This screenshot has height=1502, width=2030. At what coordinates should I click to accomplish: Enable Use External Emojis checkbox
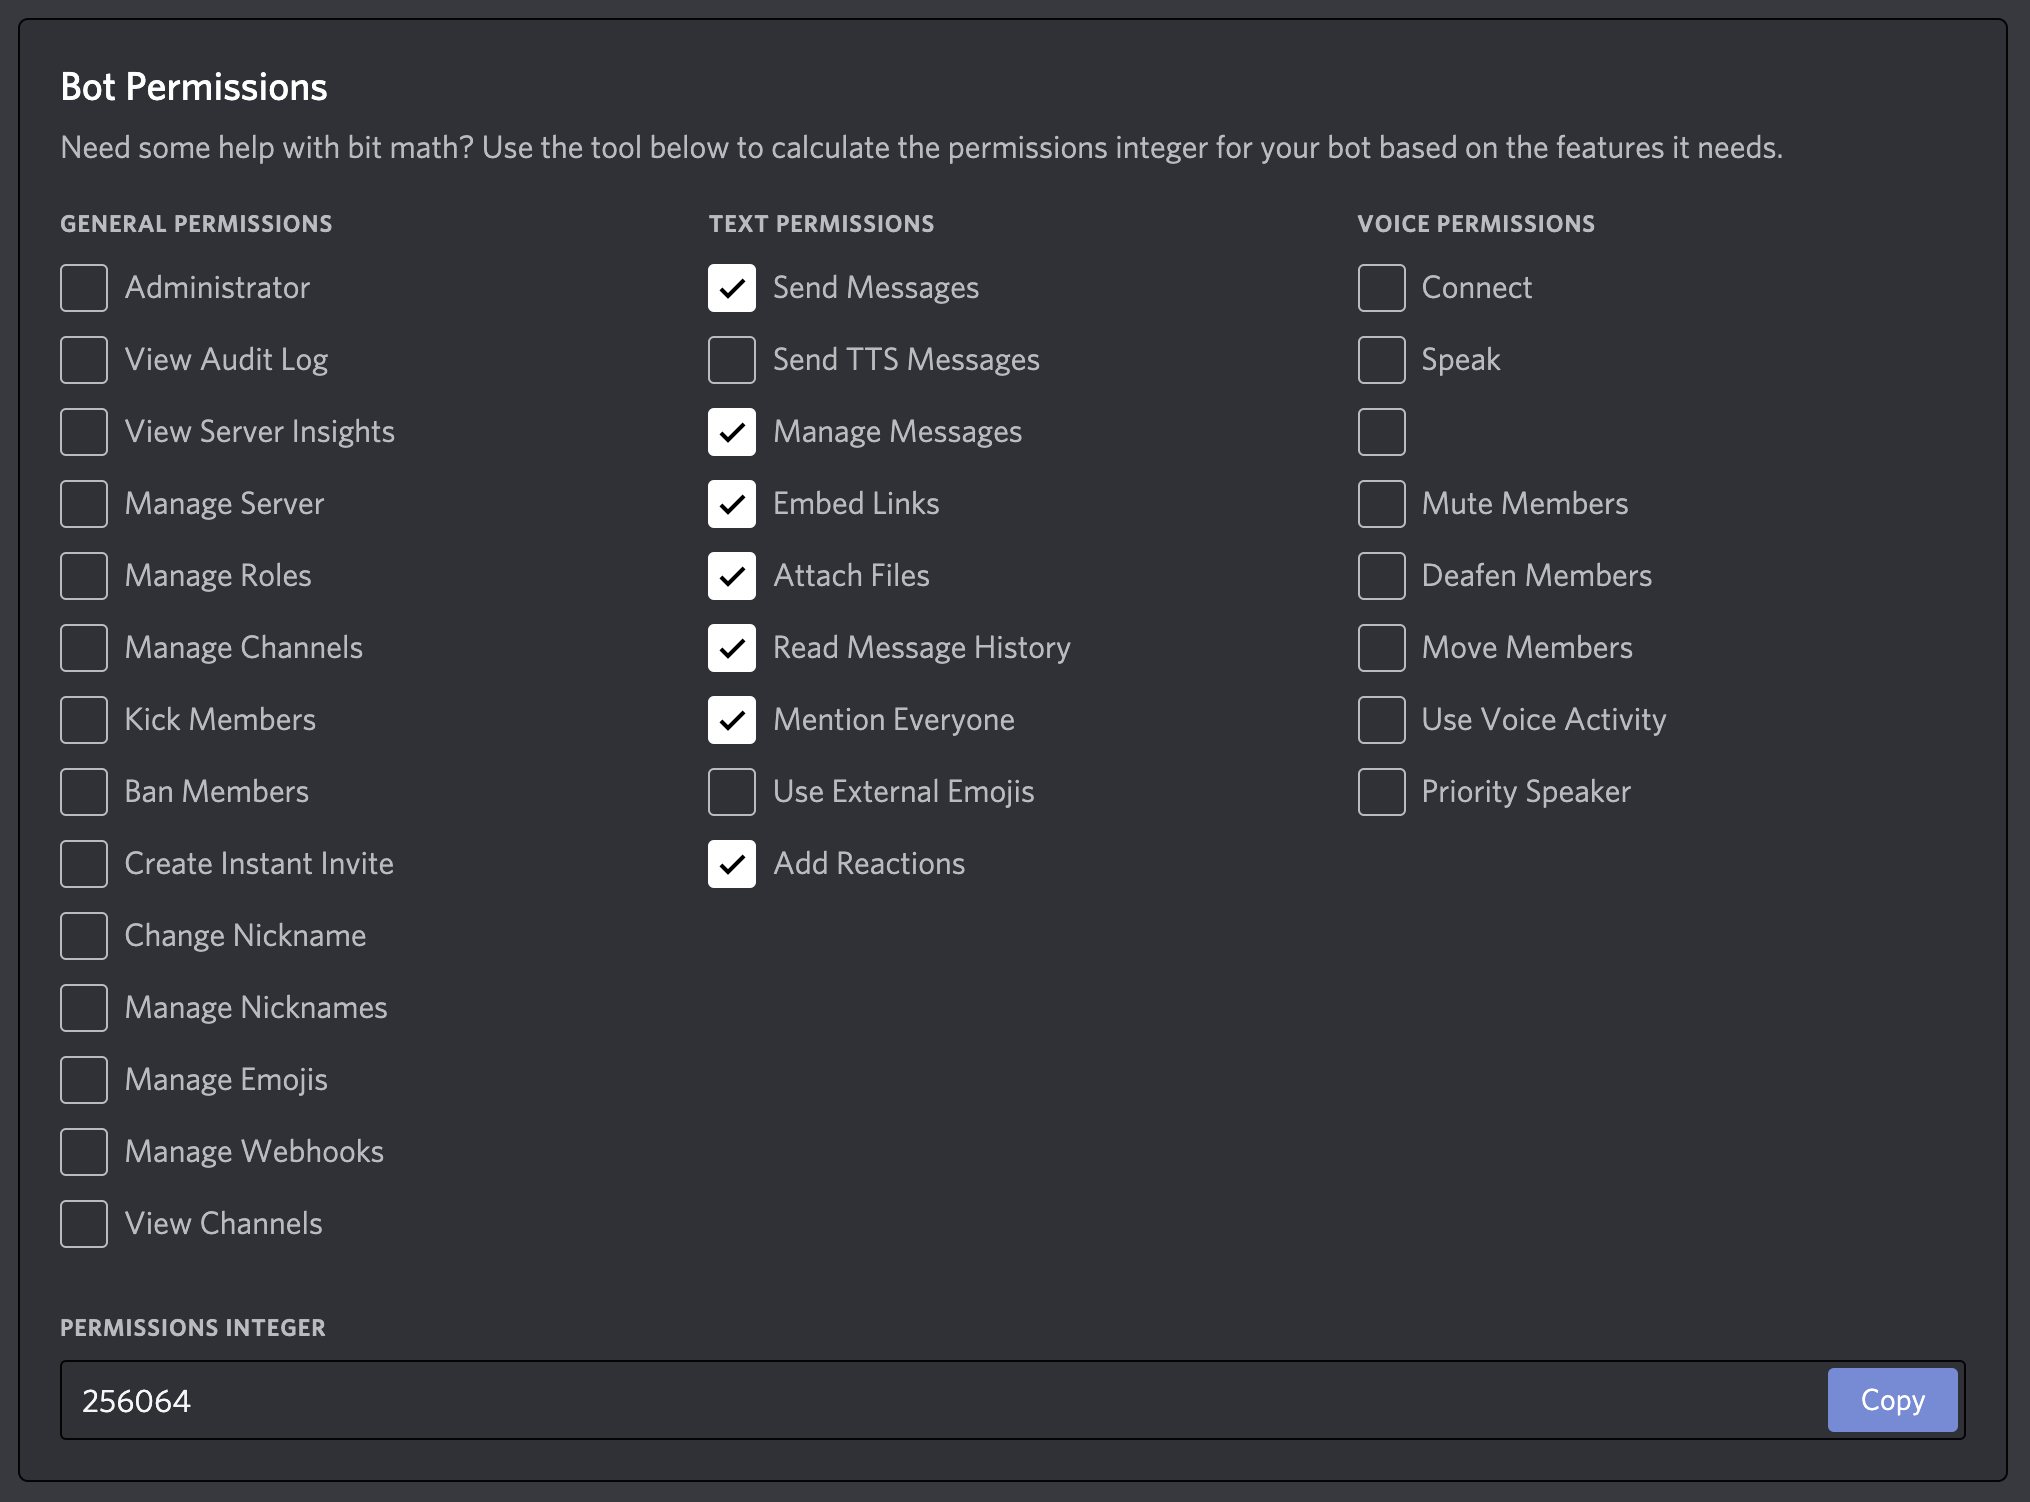pyautogui.click(x=732, y=792)
